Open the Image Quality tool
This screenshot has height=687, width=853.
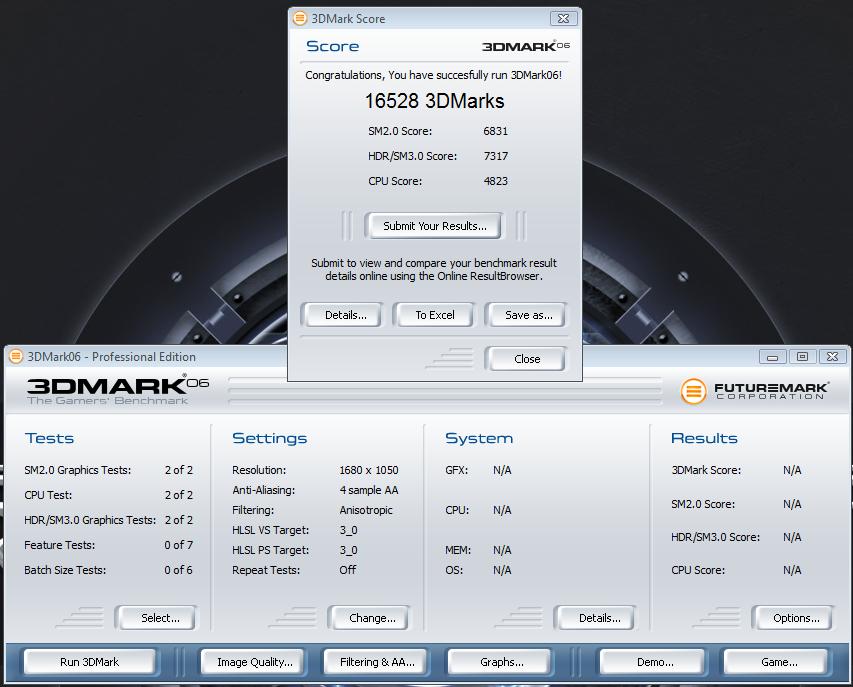255,662
